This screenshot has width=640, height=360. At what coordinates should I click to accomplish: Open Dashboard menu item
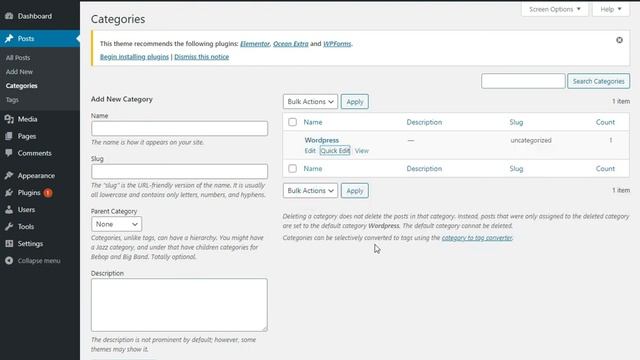point(35,16)
